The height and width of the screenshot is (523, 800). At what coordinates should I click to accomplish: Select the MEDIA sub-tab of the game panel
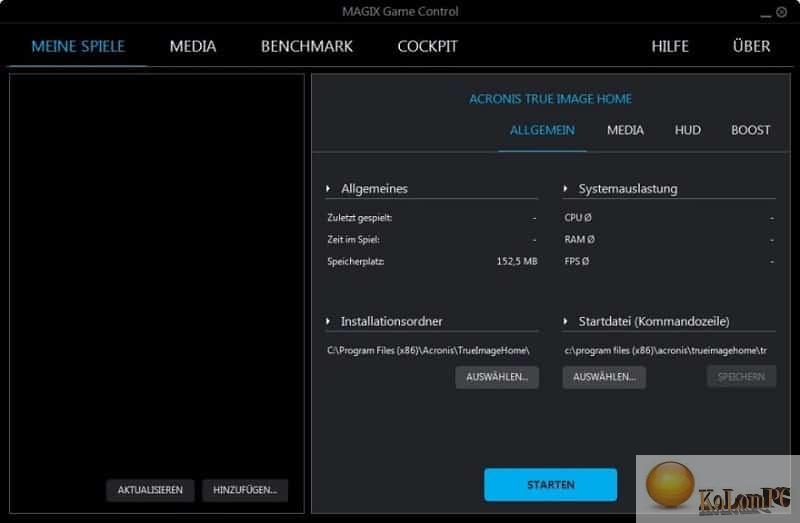pos(626,130)
